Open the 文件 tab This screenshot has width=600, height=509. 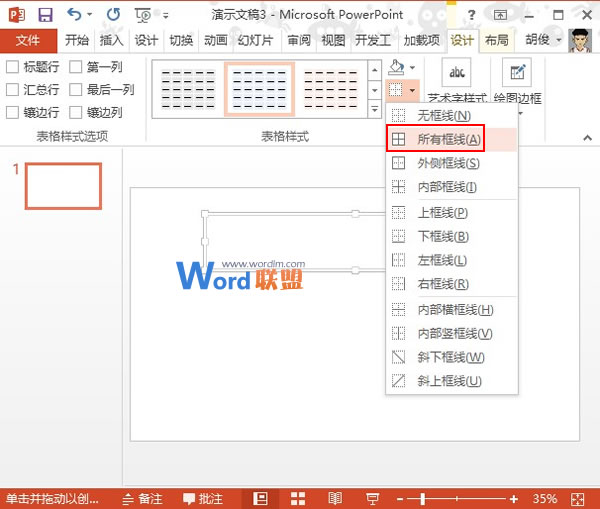pyautogui.click(x=28, y=40)
